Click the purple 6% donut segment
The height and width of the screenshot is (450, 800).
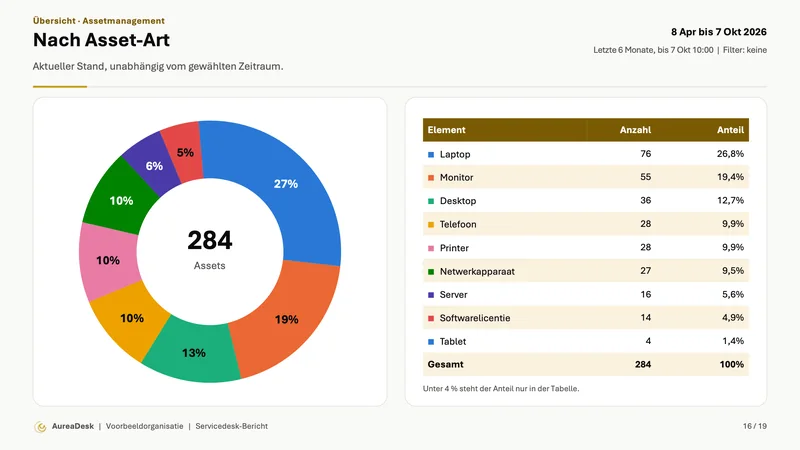tap(154, 166)
